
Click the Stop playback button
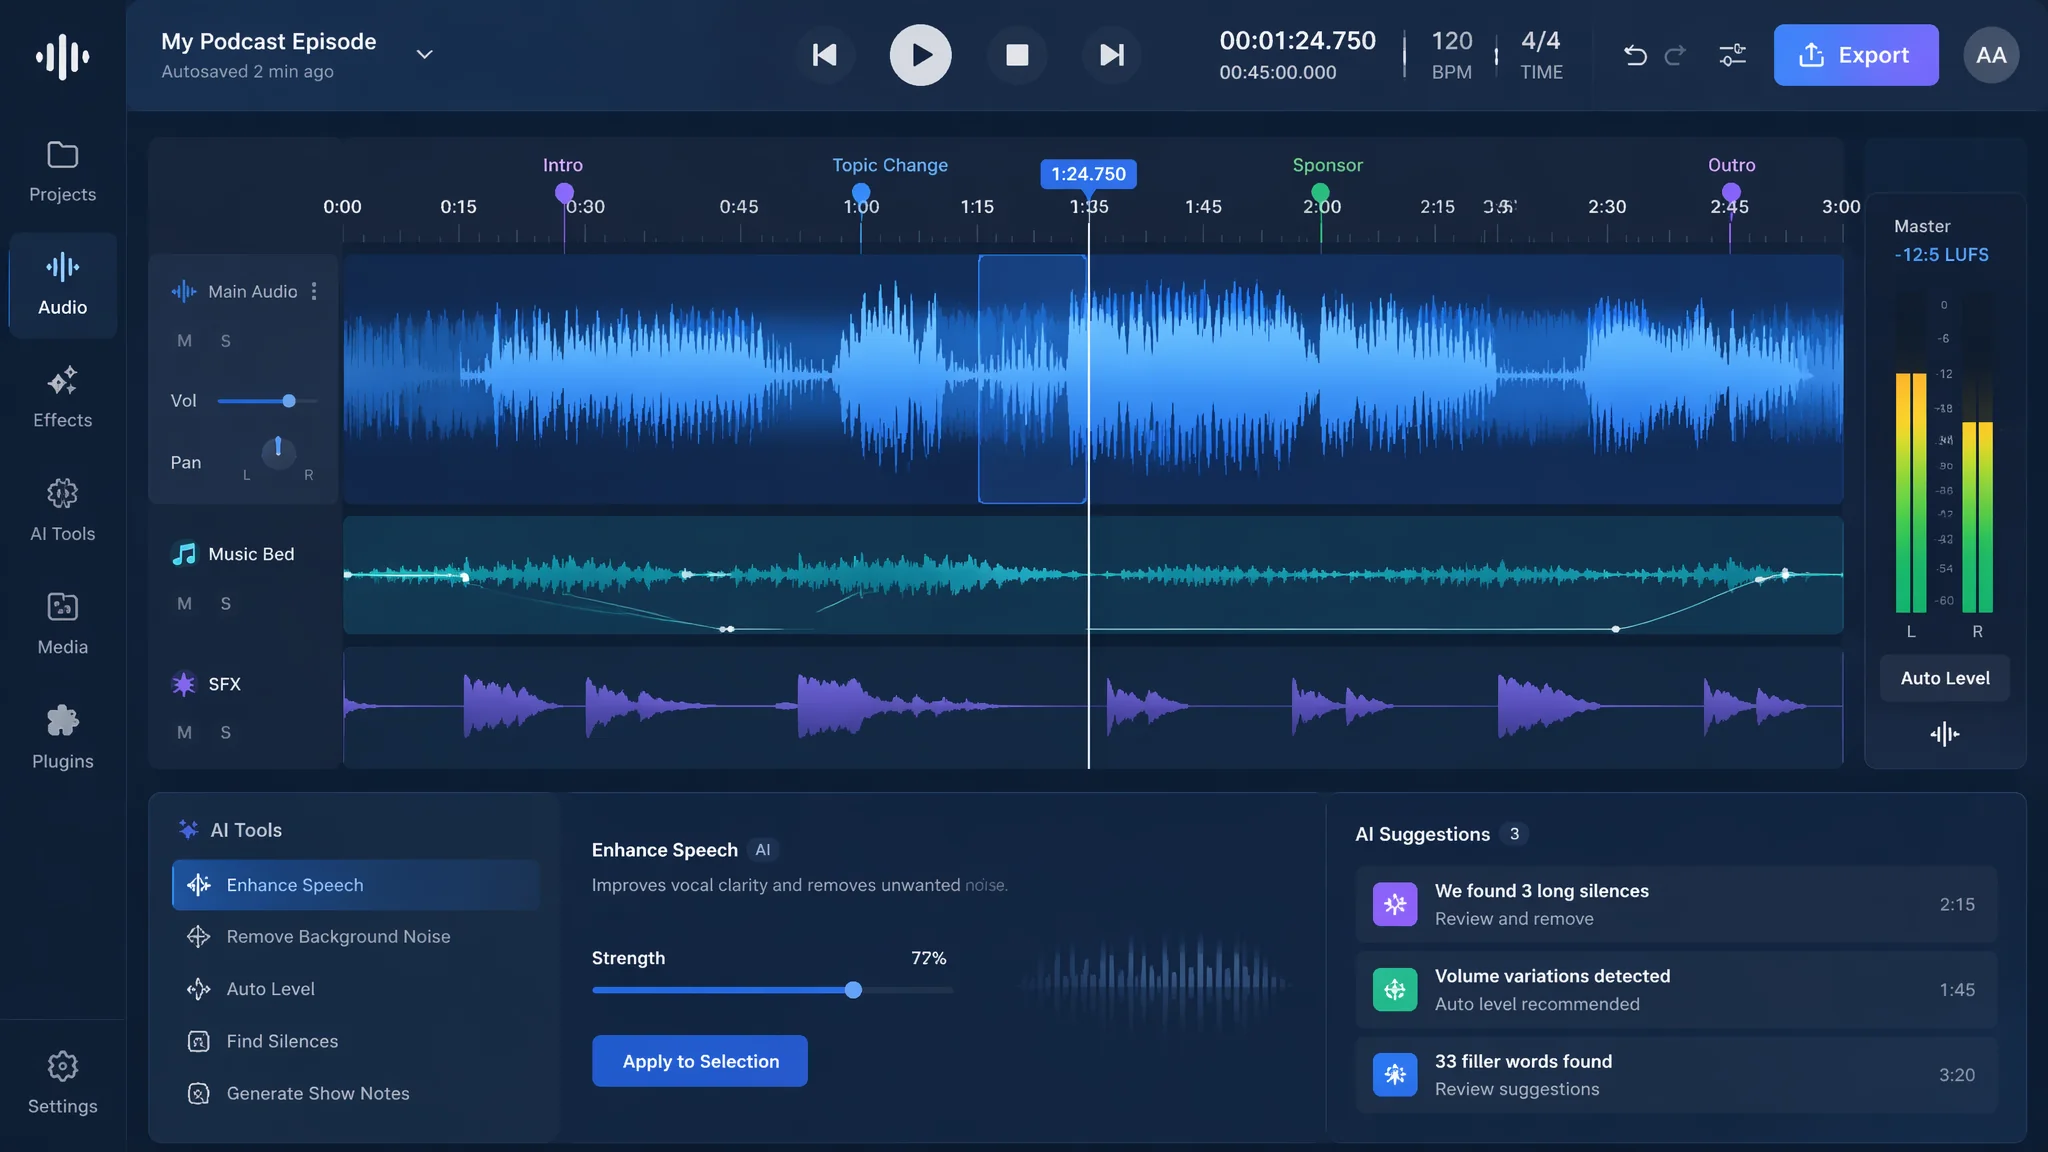click(1017, 55)
